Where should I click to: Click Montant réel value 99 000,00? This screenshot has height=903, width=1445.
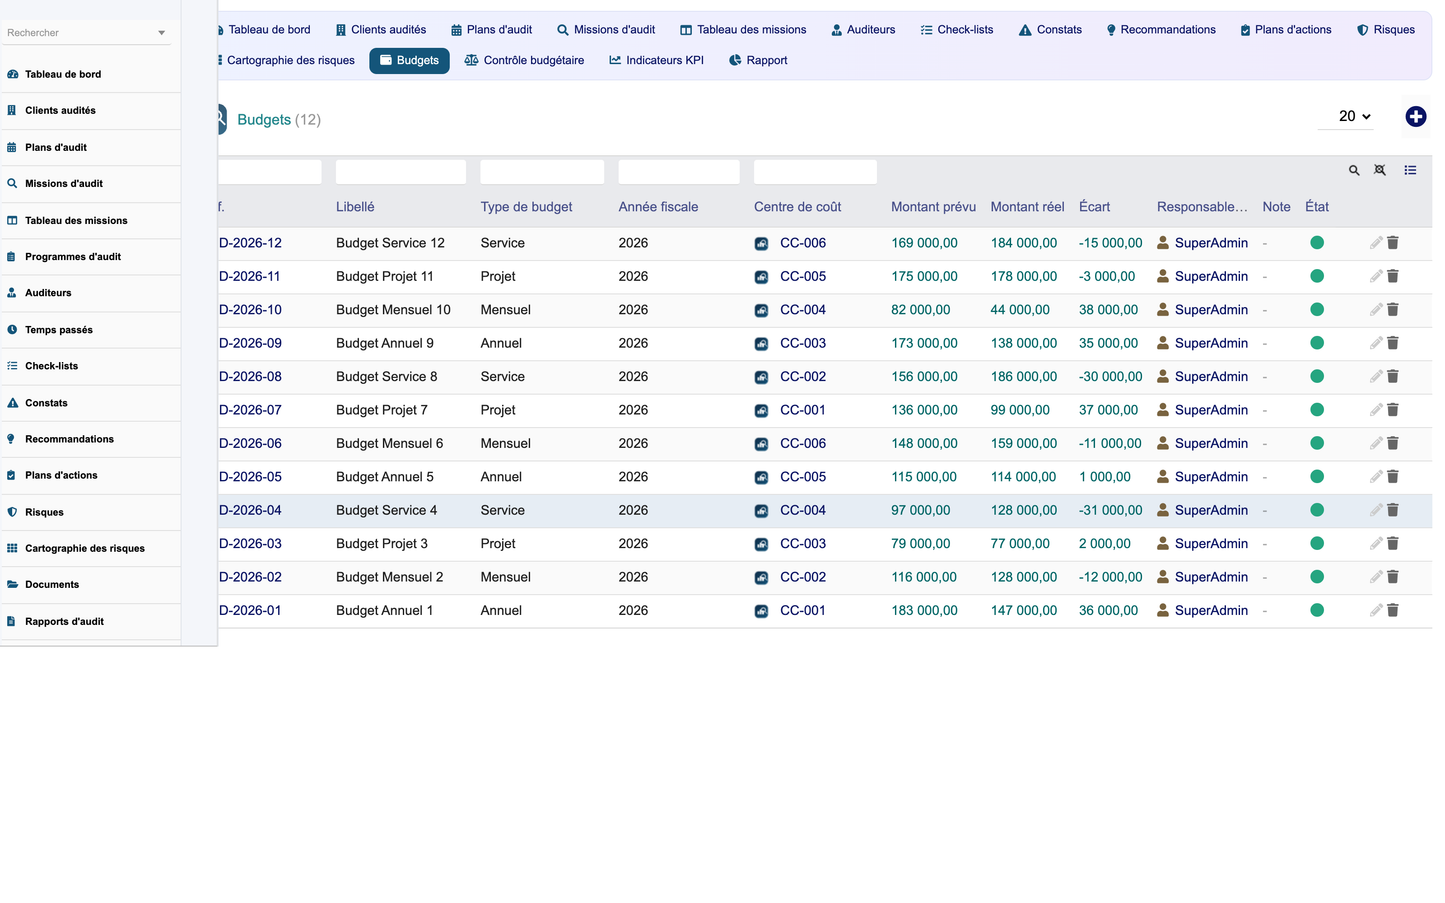point(1020,410)
